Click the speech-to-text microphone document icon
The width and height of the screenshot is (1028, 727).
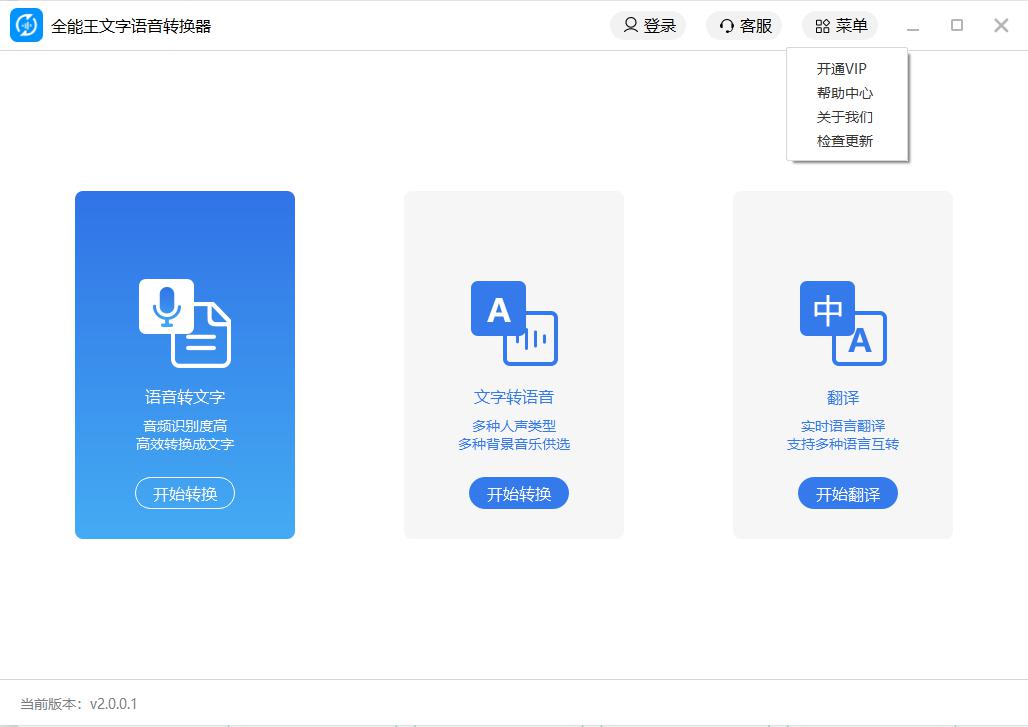point(185,323)
